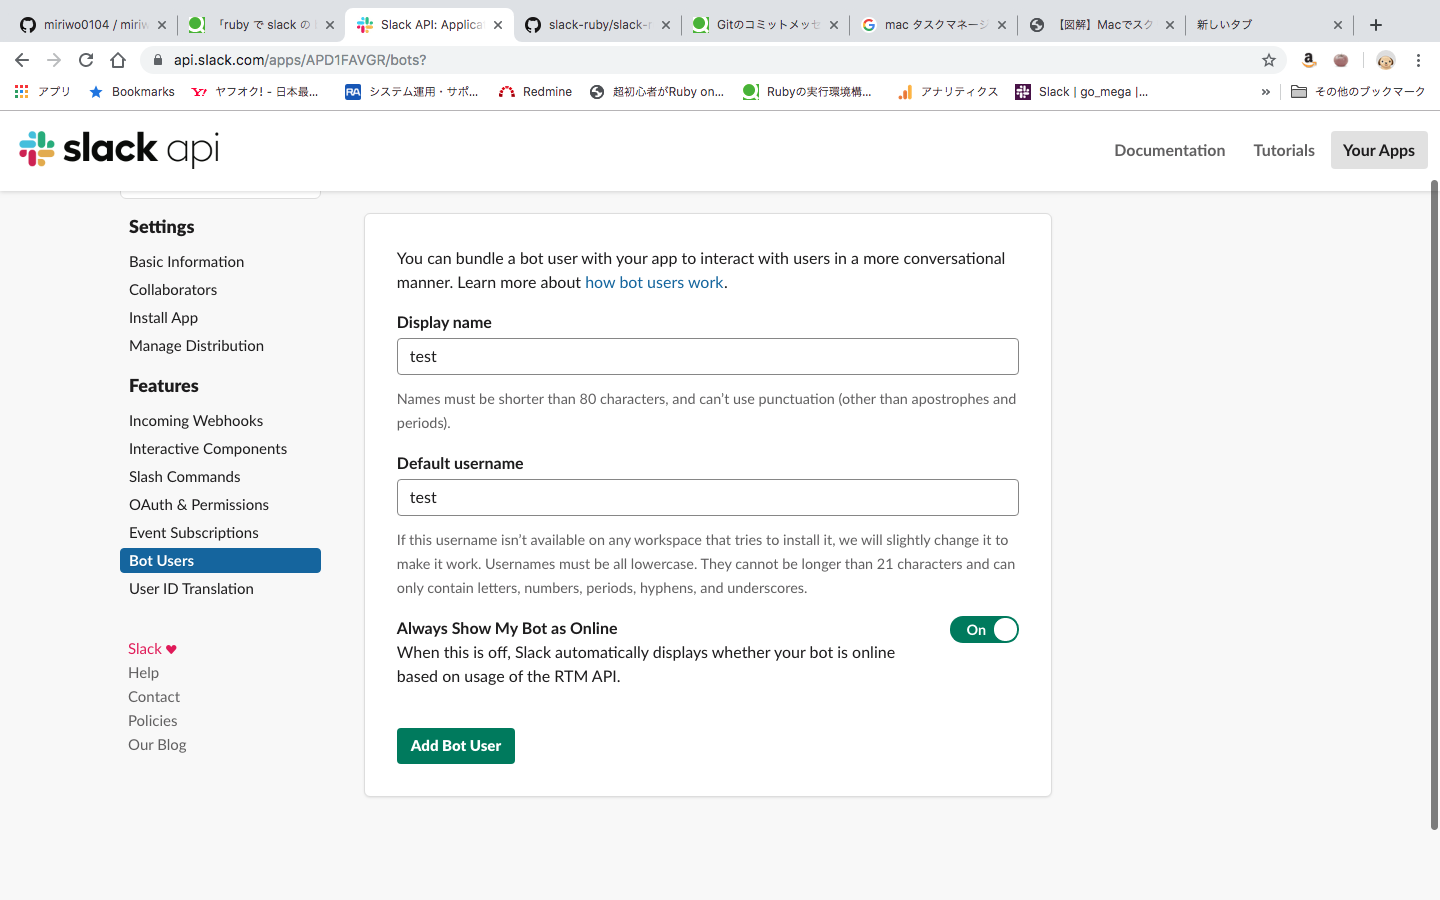The height and width of the screenshot is (900, 1440).
Task: Click the page vertical scrollbar
Action: point(1434,505)
